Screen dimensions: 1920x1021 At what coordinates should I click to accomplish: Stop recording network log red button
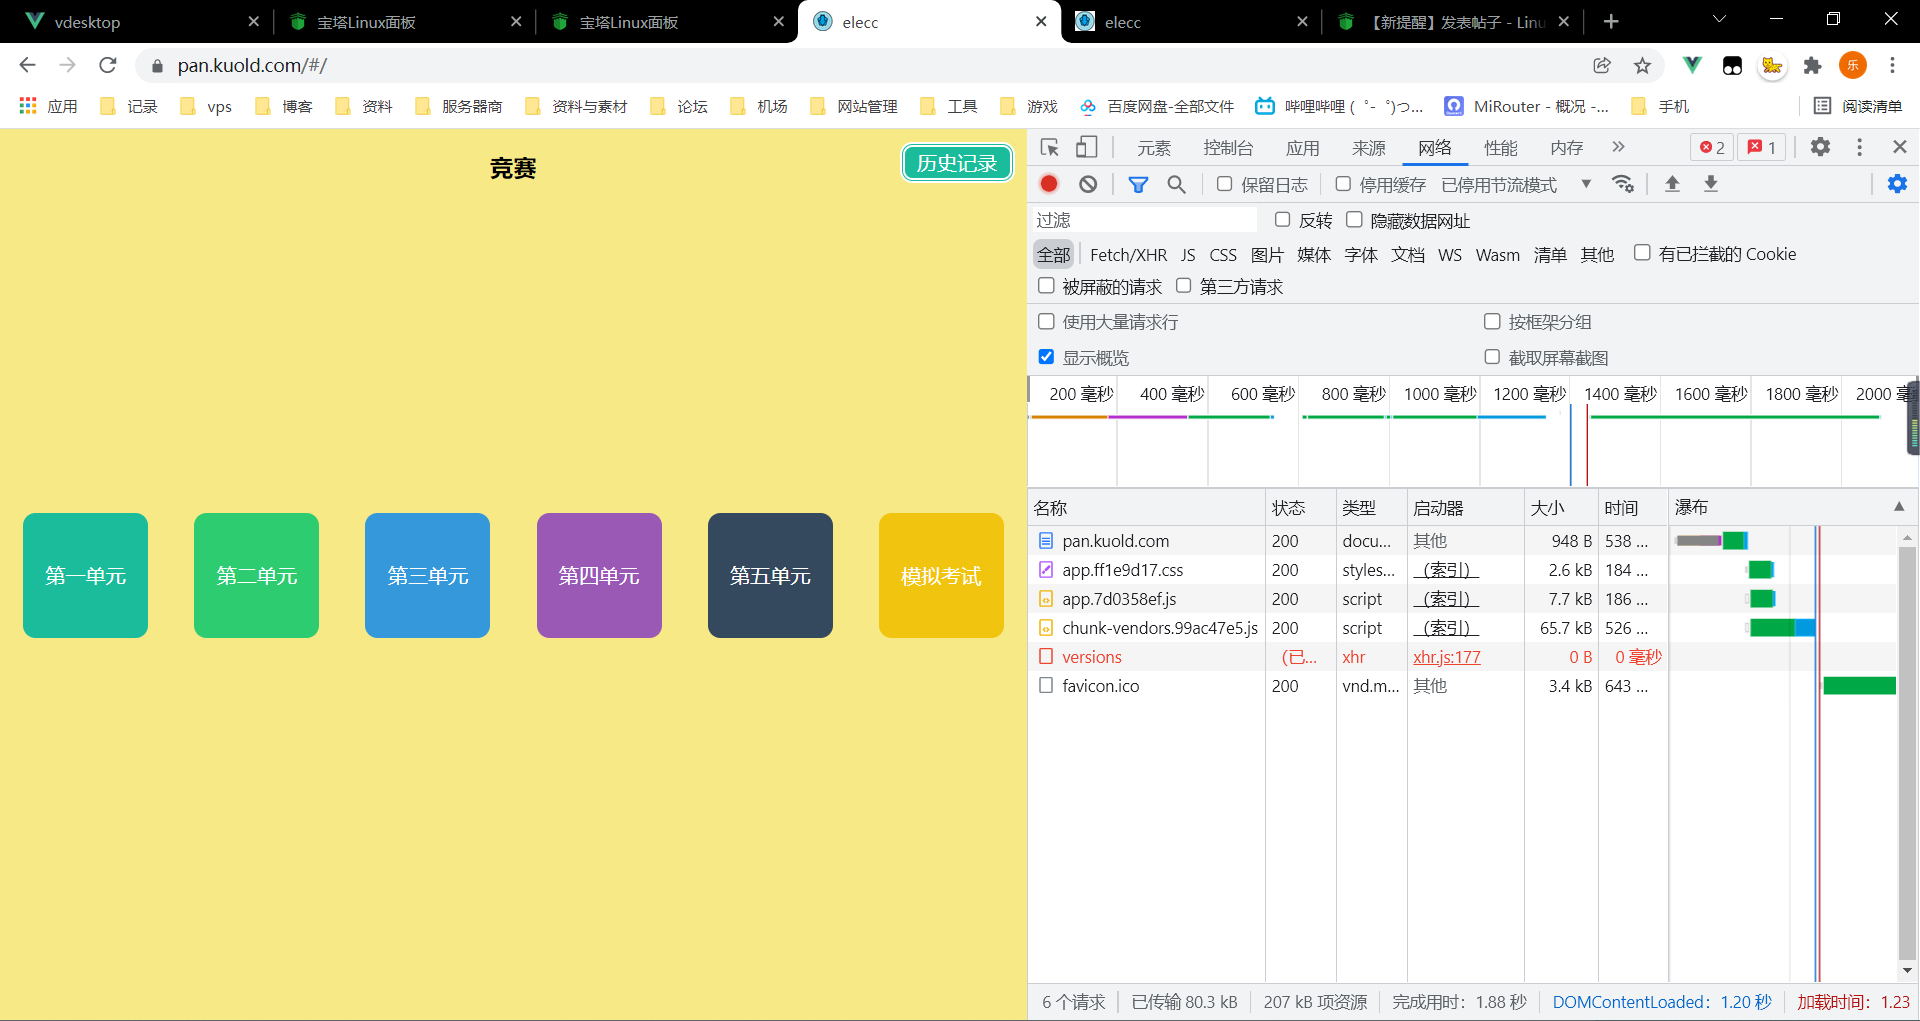click(1049, 184)
